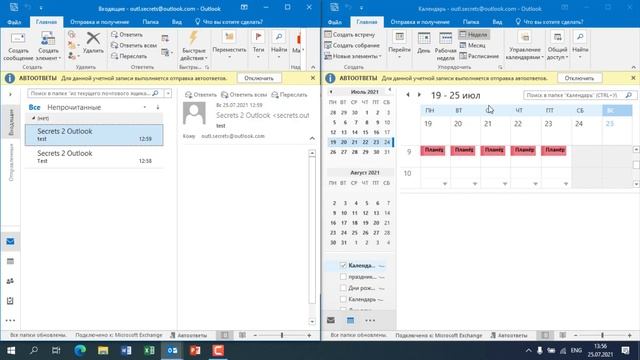Click Reply in Mail ribbon

point(127,35)
